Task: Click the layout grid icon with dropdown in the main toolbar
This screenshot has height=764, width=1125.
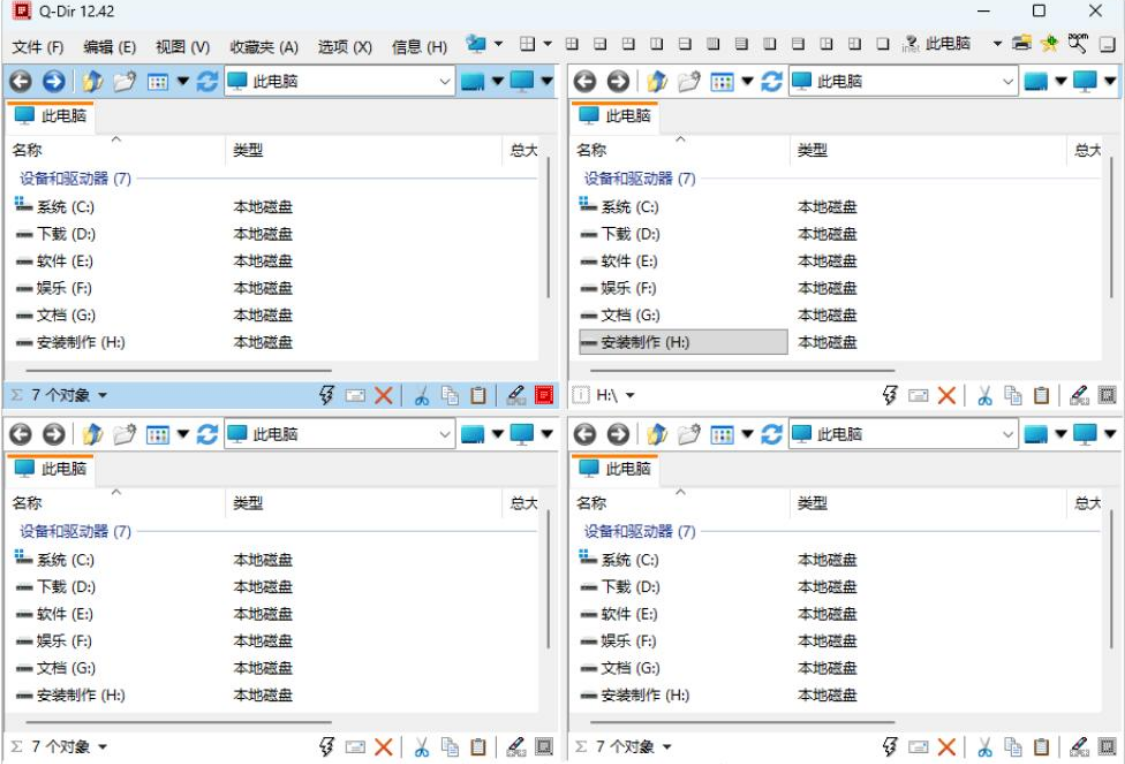Action: [527, 44]
